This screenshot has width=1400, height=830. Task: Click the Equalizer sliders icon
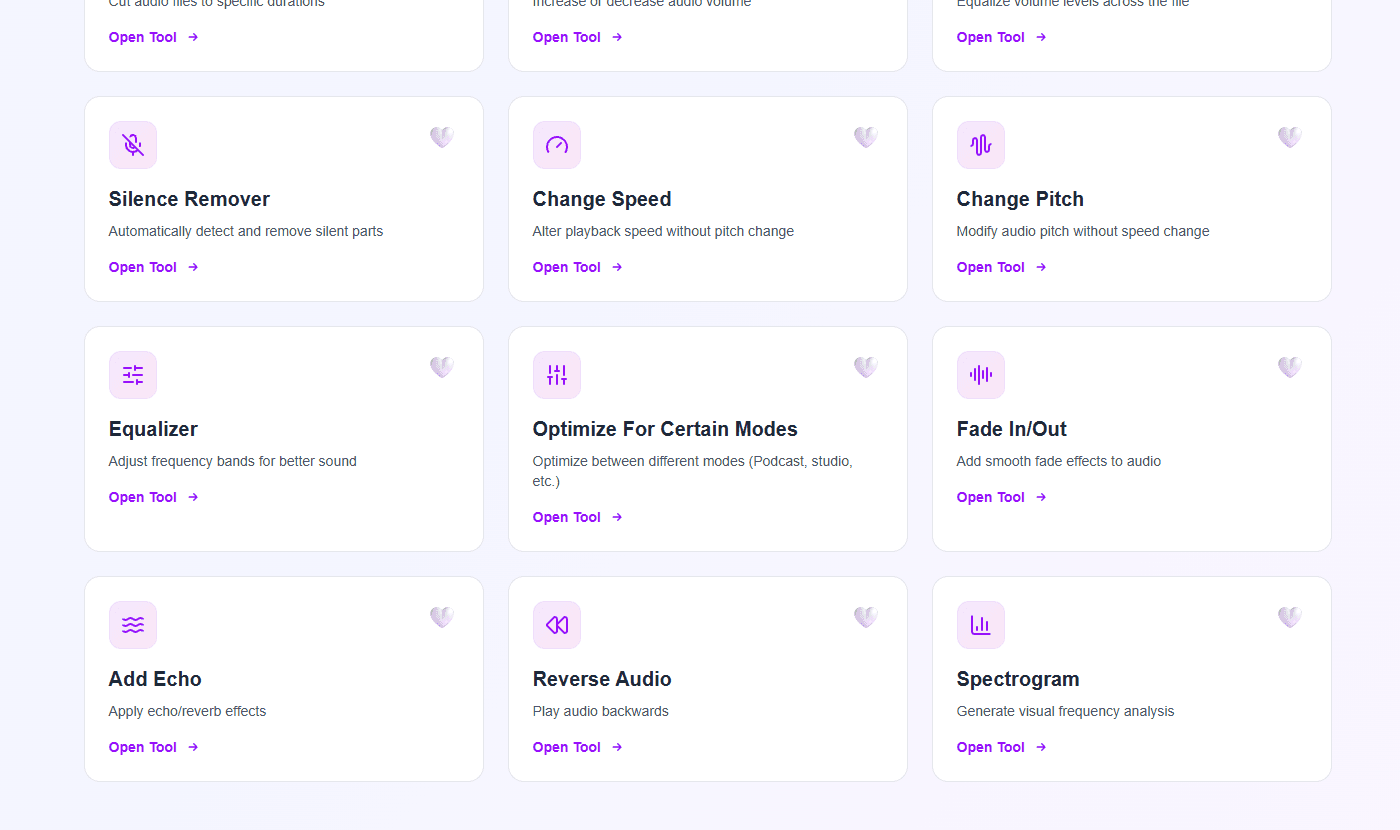tap(133, 375)
